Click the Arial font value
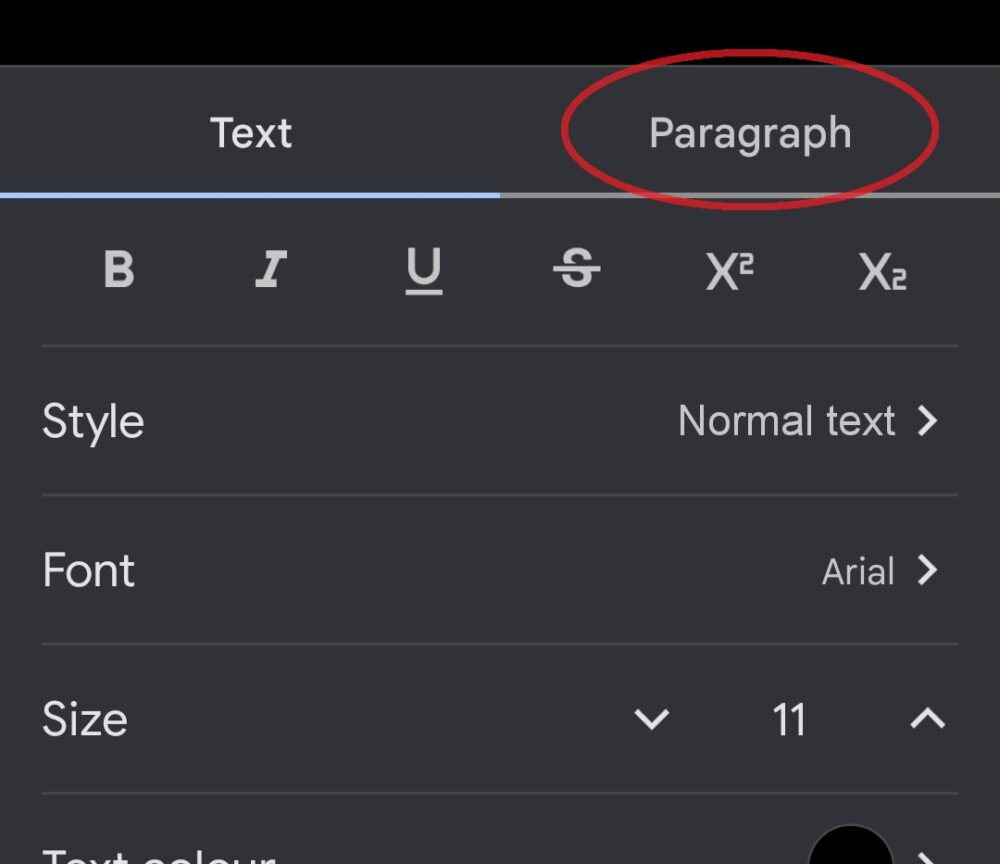1000x864 pixels. 858,572
